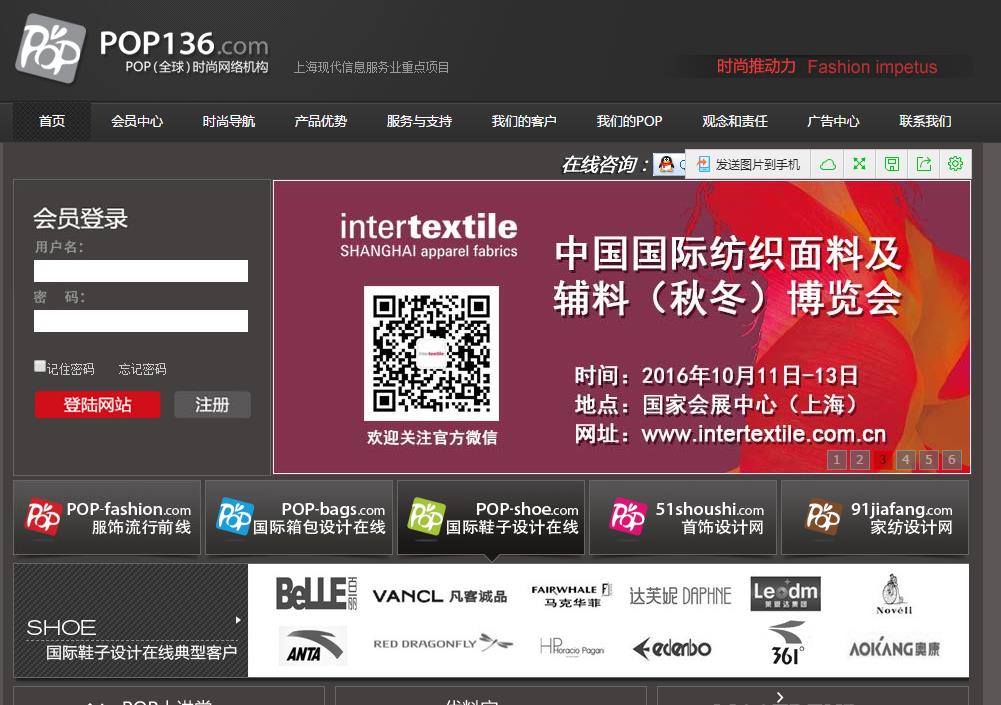Open the 我们的客户 menu item
The width and height of the screenshot is (1001, 705).
[524, 121]
